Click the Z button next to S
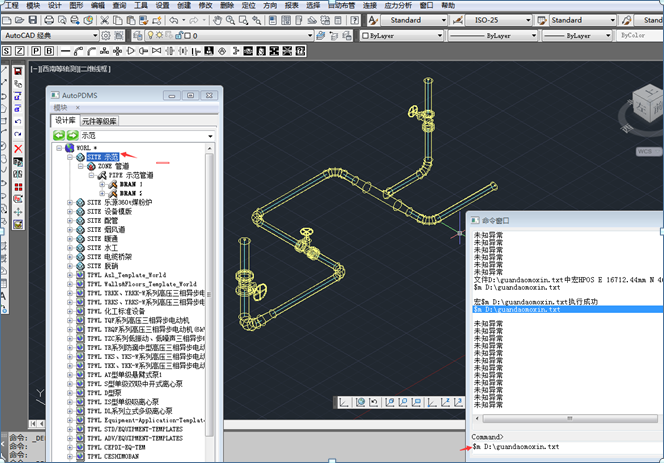Viewport: 664px width, 463px height. (19, 50)
